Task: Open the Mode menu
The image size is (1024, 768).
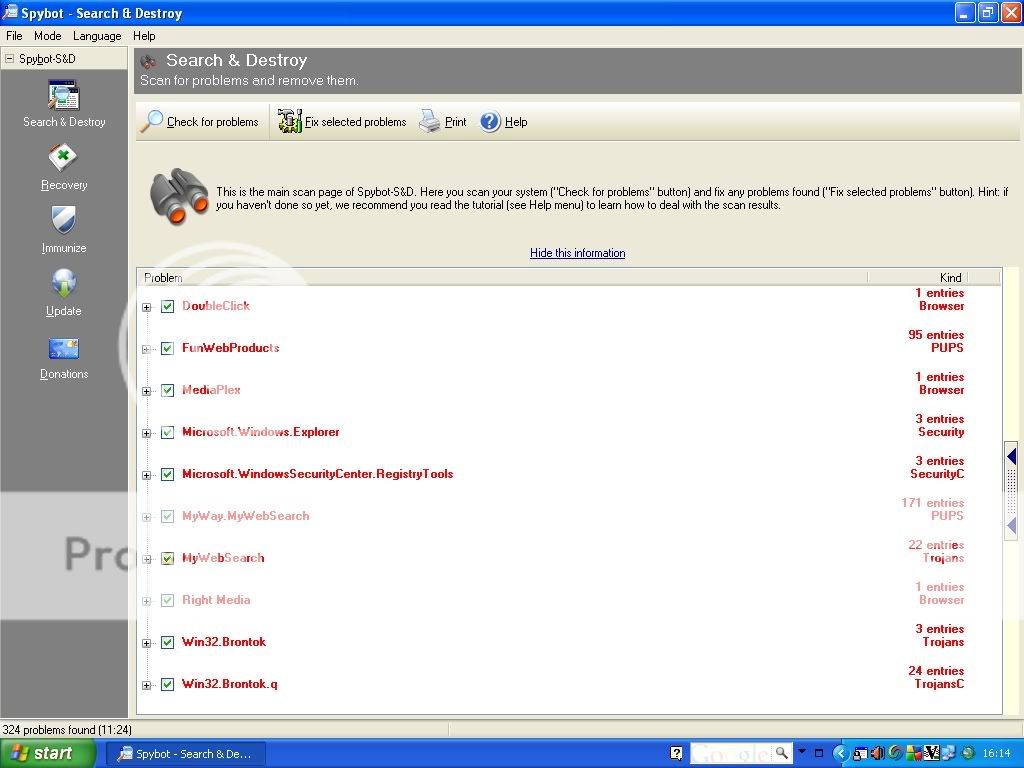Action: [48, 36]
